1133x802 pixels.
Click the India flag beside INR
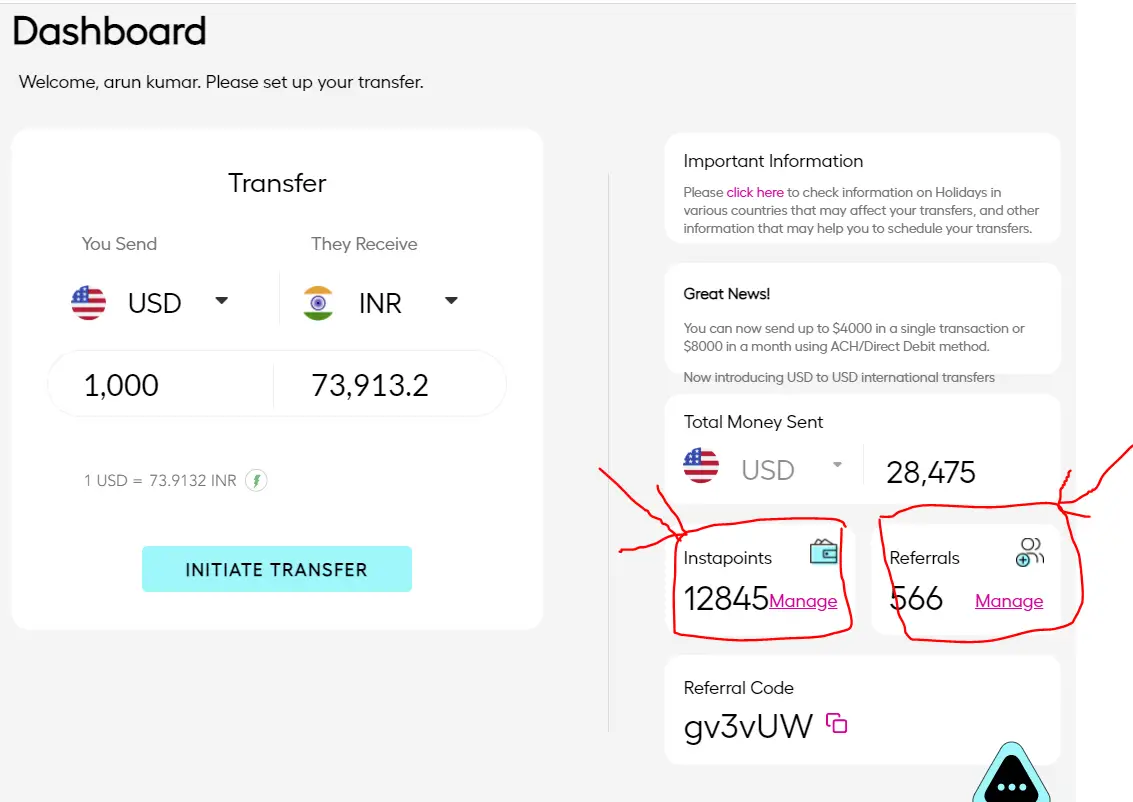[318, 303]
